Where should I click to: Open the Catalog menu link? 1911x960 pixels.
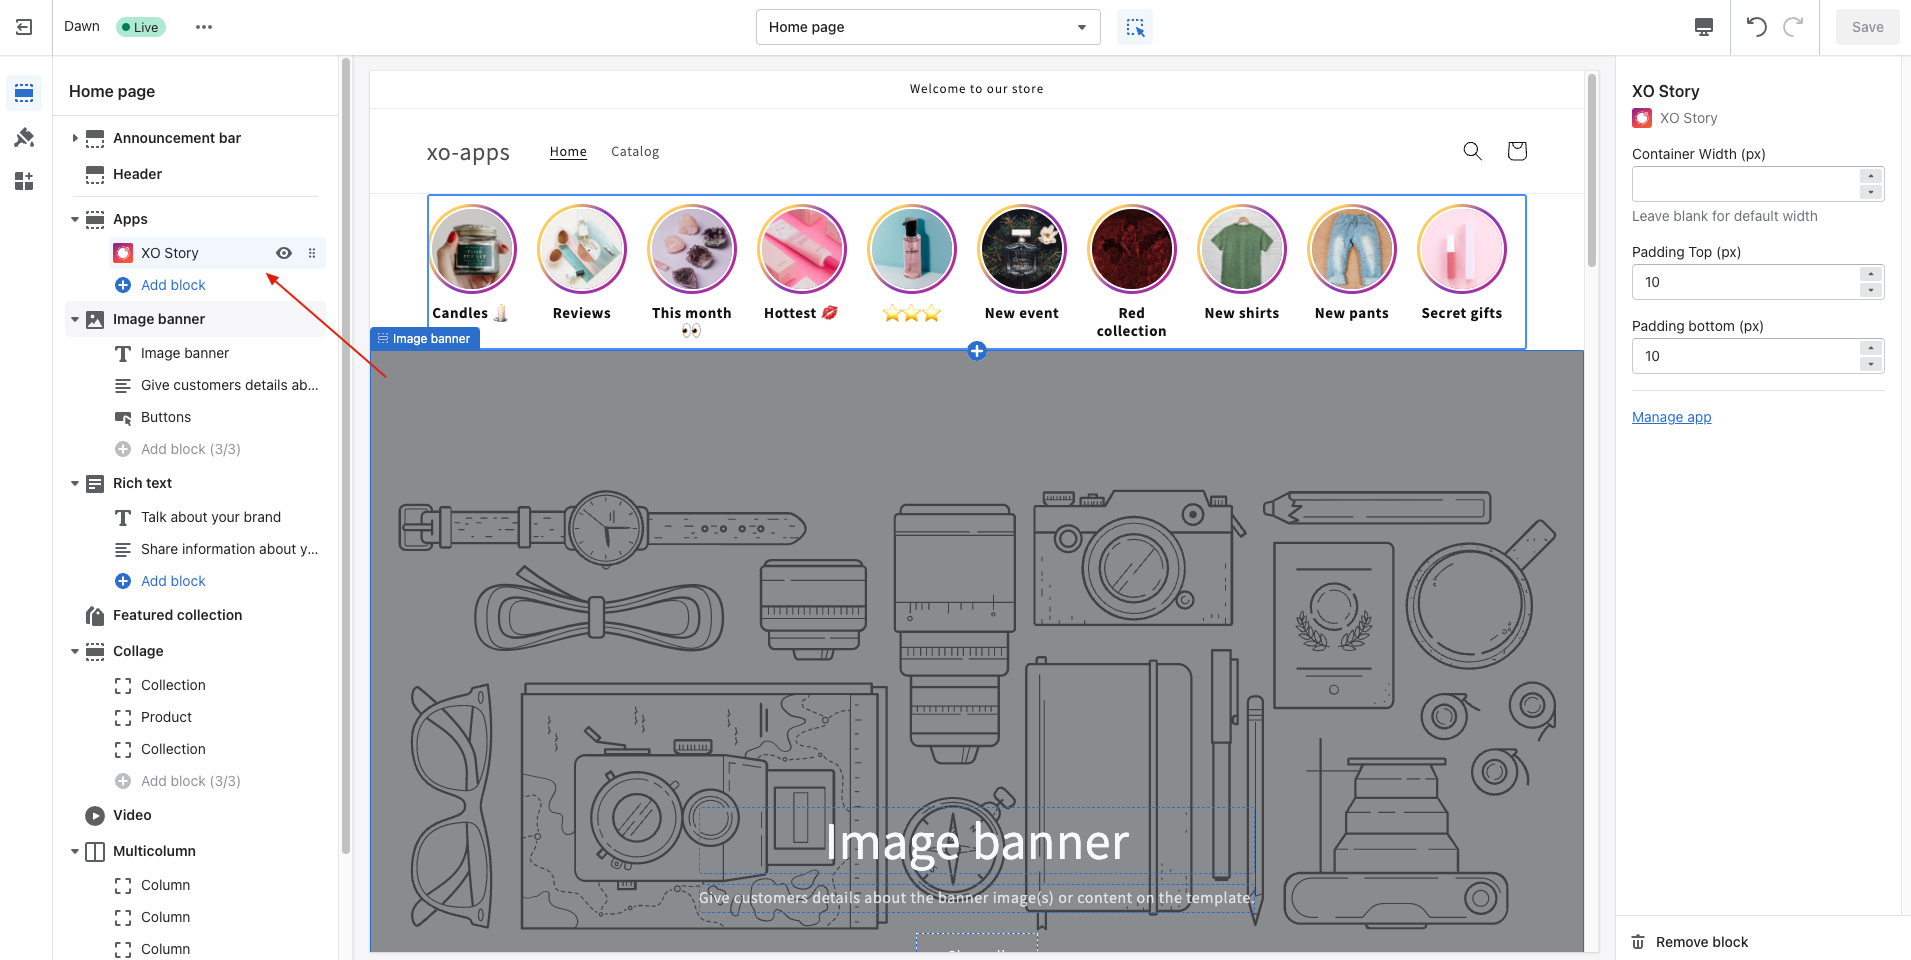(x=635, y=152)
